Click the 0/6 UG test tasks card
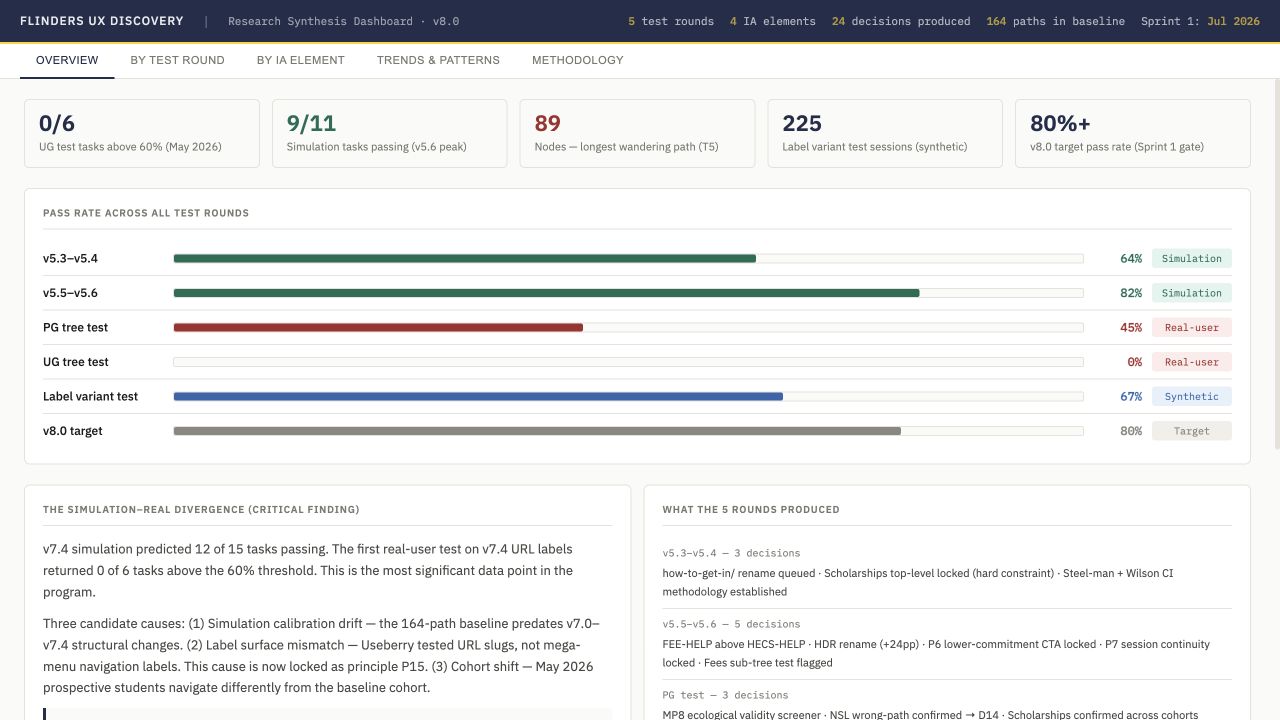The height and width of the screenshot is (720, 1280). 142,133
